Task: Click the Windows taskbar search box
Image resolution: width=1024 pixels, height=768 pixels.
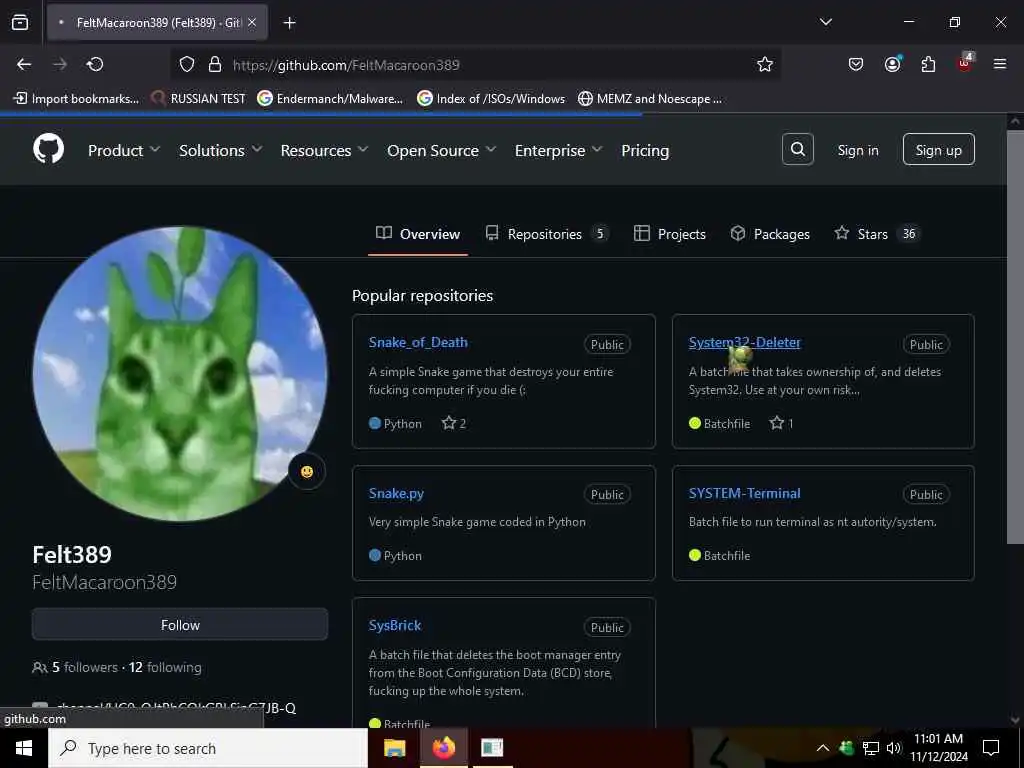Action: tap(208, 748)
